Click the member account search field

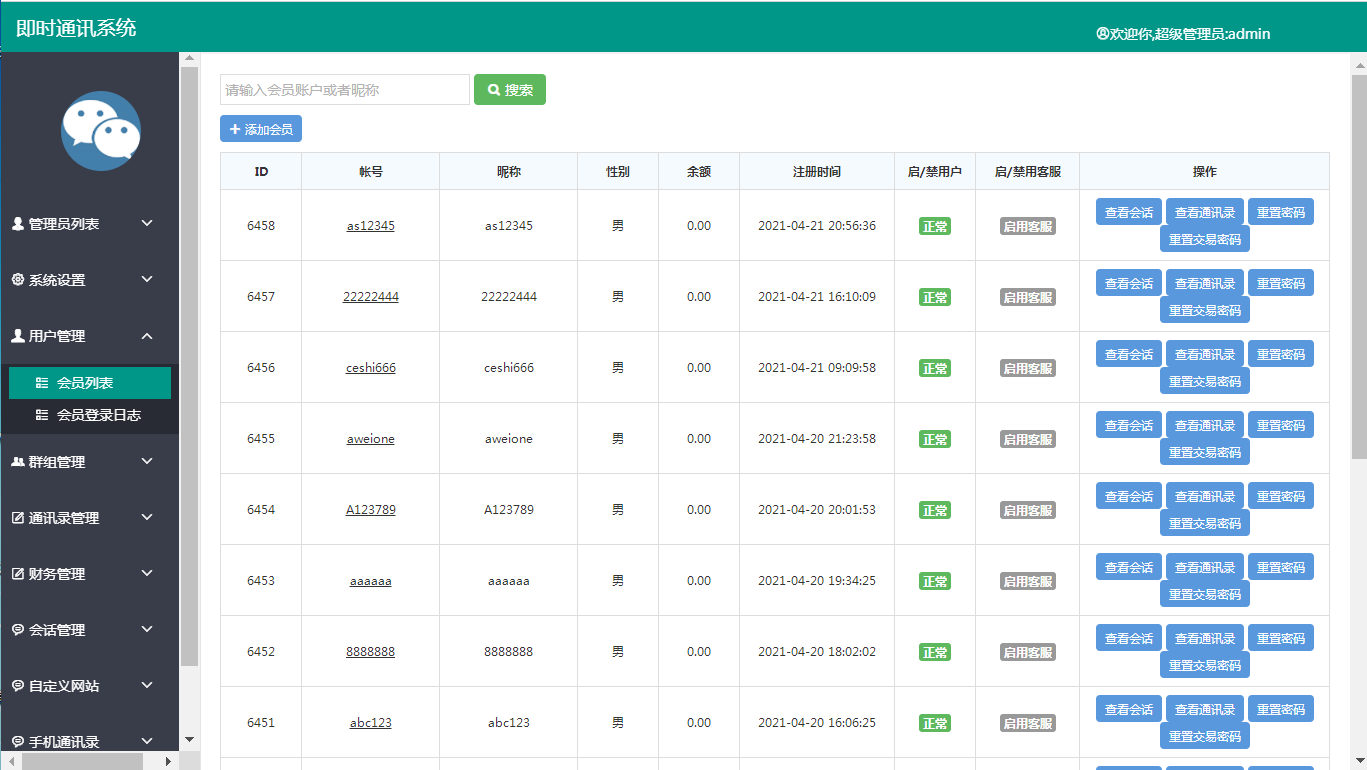[344, 90]
